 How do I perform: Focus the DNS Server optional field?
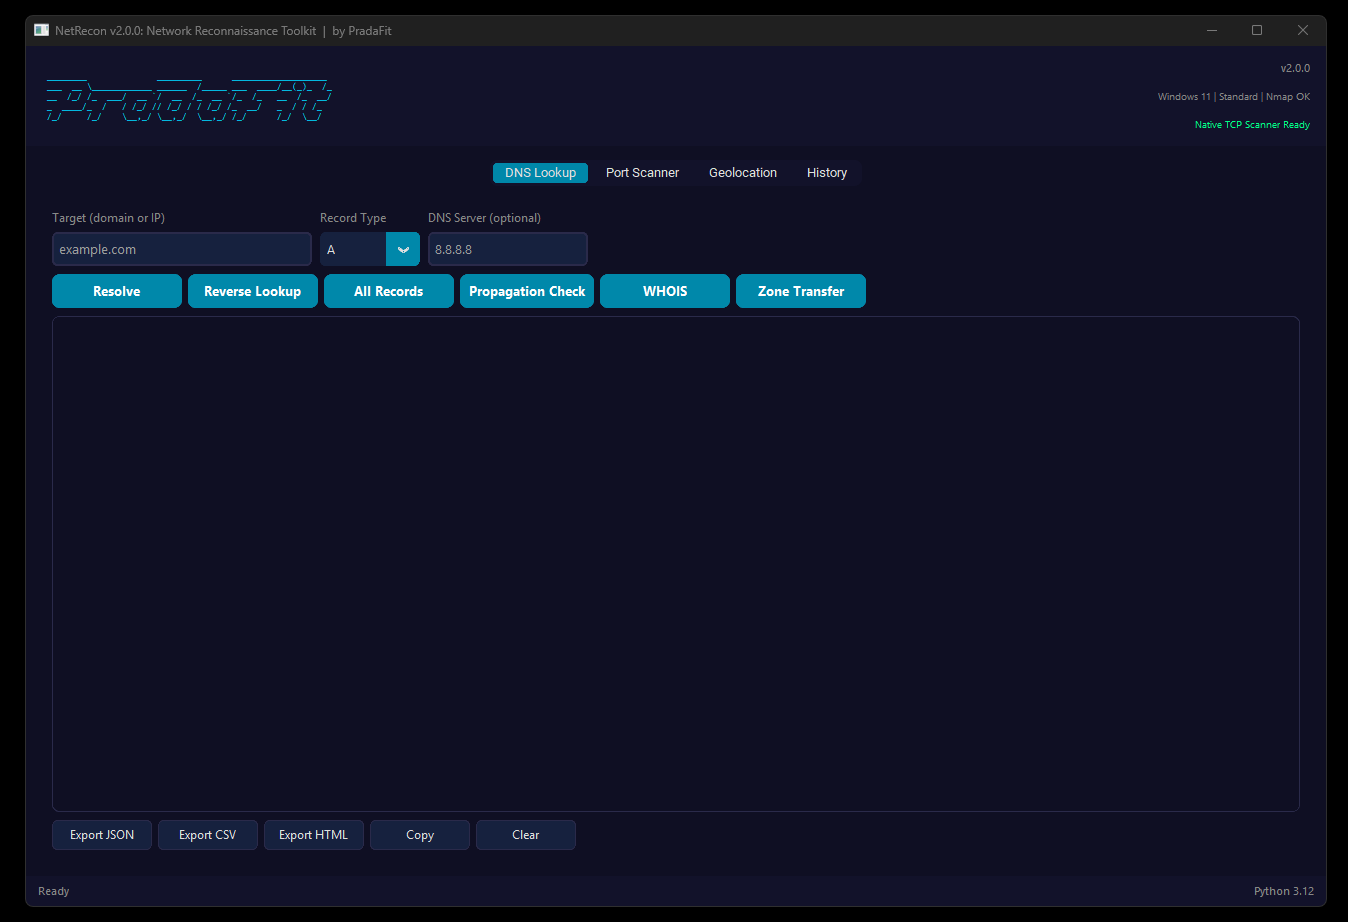point(508,249)
